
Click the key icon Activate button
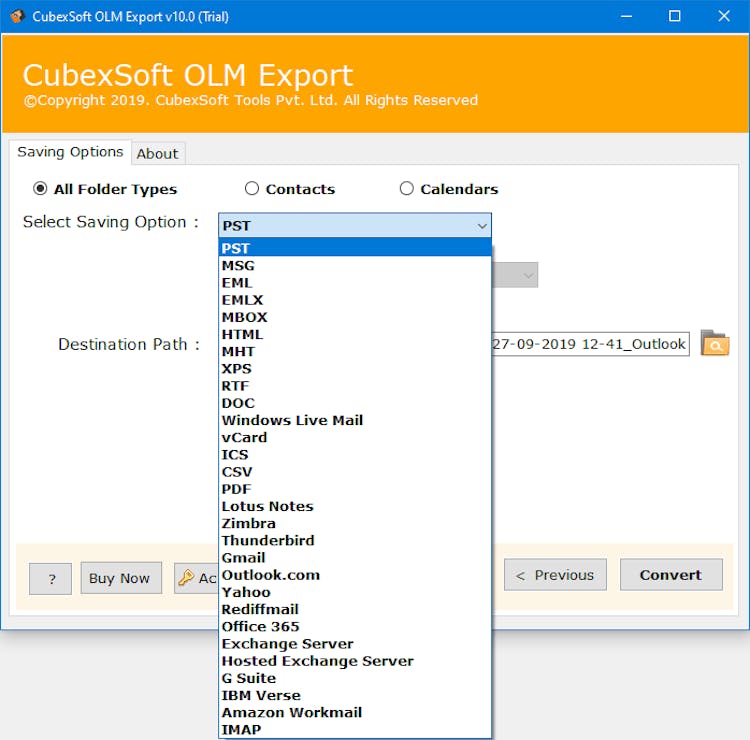click(197, 578)
